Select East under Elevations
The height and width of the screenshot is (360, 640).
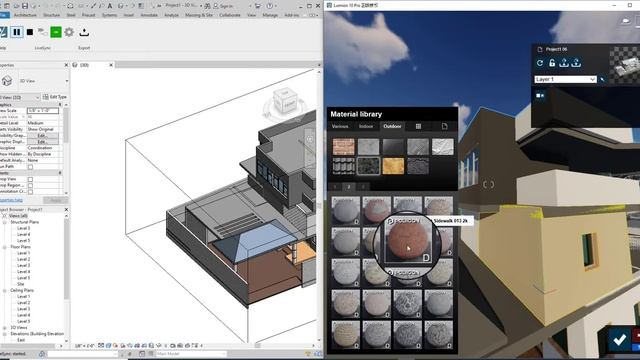click(21, 340)
